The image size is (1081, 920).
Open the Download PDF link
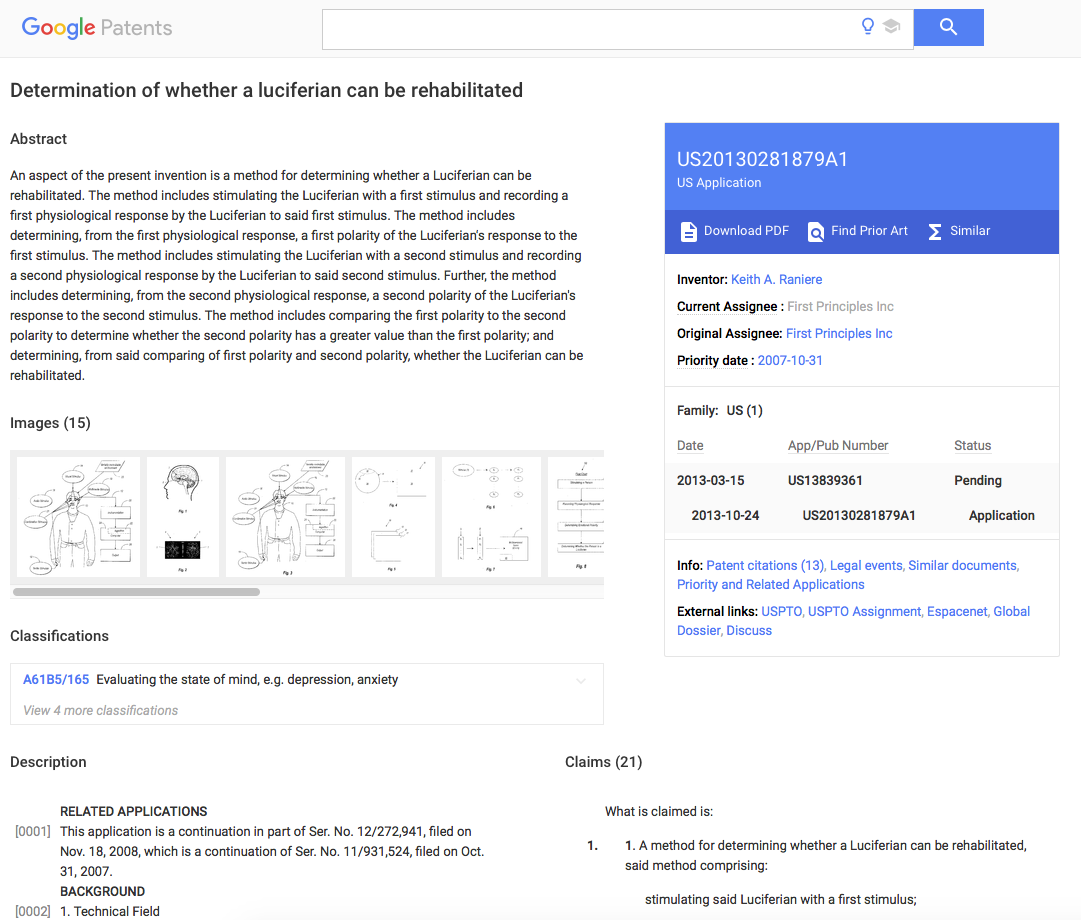coord(746,231)
